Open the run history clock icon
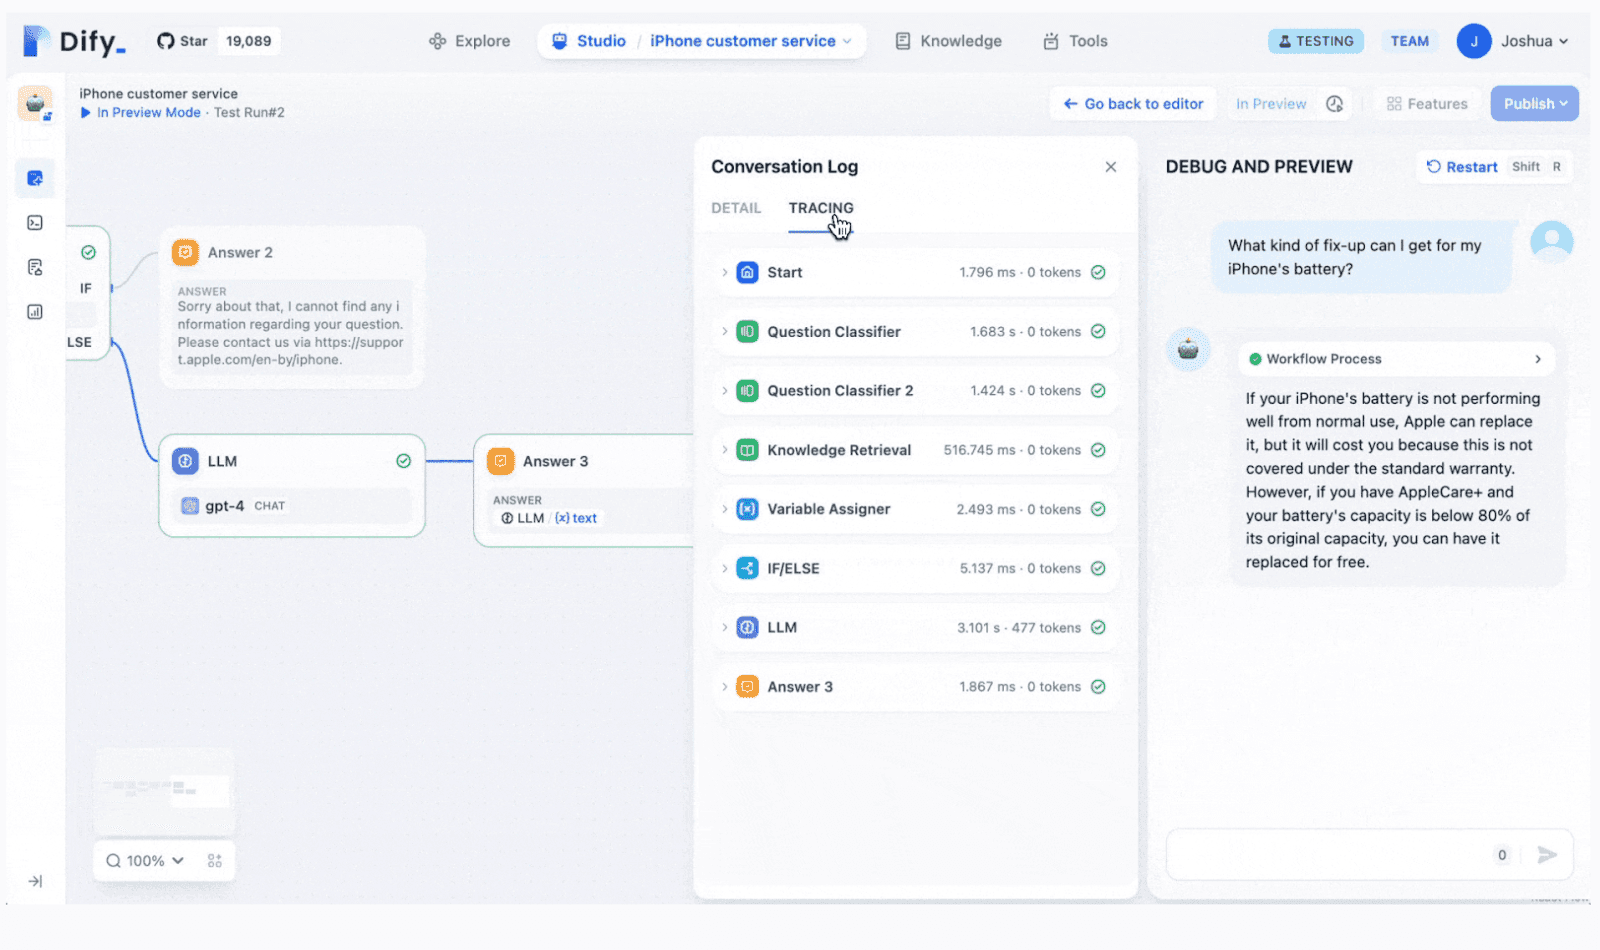Viewport: 1600px width, 950px height. click(1334, 104)
